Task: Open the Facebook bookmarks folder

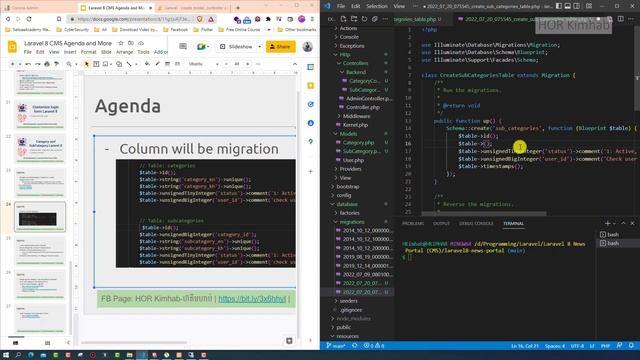Action: tap(176, 30)
